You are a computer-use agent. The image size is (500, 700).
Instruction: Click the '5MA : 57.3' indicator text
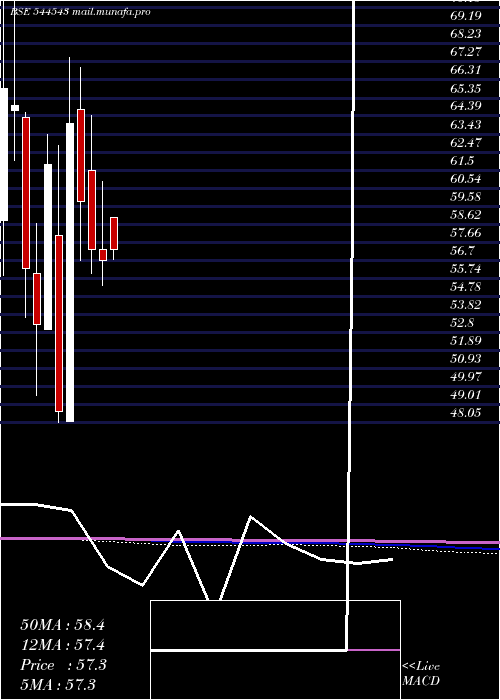(x=58, y=685)
